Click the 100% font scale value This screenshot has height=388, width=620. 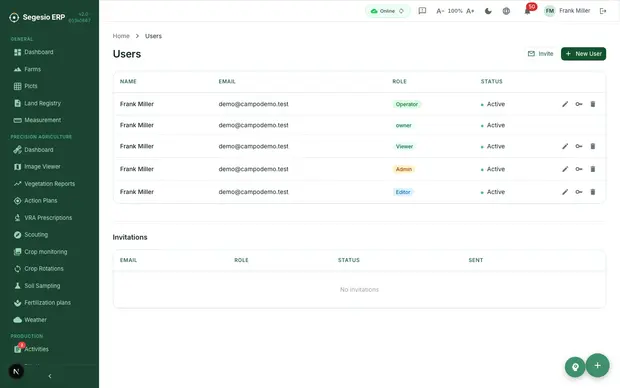click(455, 11)
